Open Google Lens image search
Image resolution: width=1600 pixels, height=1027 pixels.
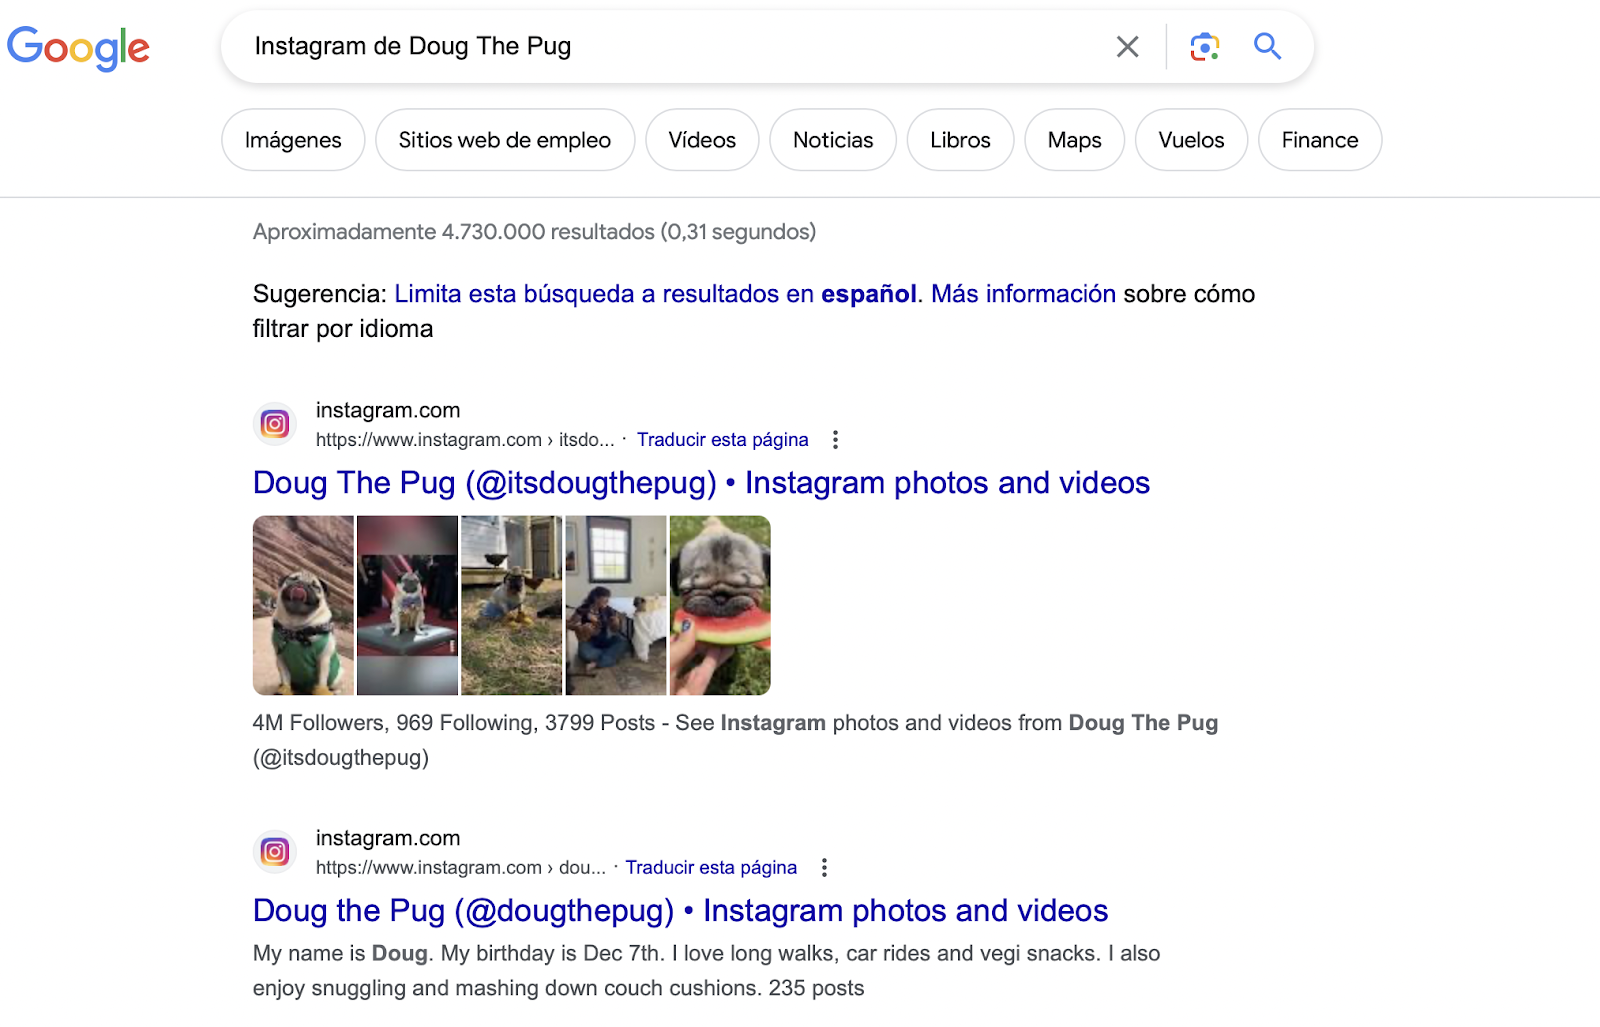pyautogui.click(x=1204, y=46)
